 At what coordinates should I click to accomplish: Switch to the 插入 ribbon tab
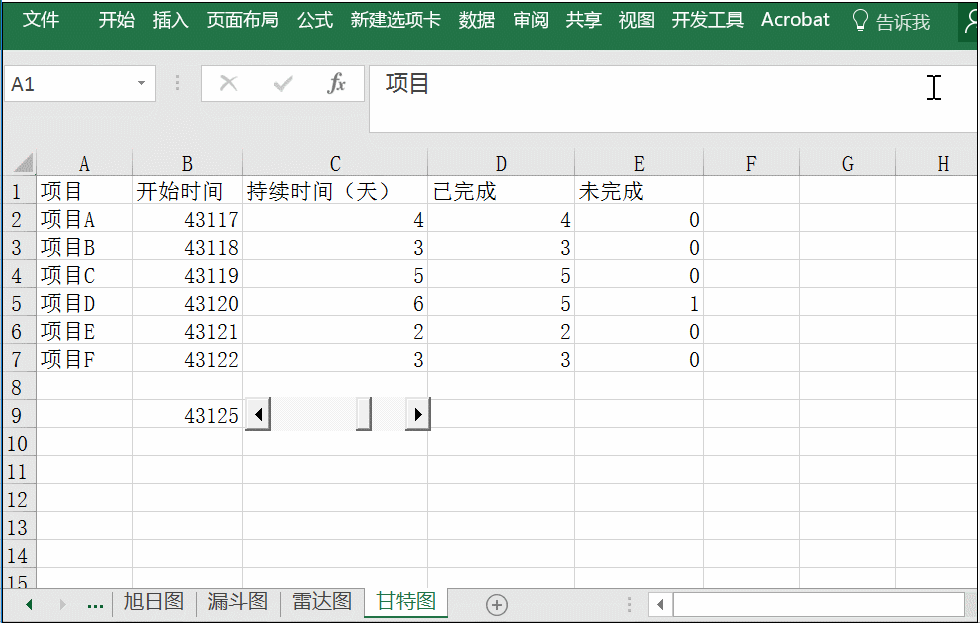(x=170, y=20)
